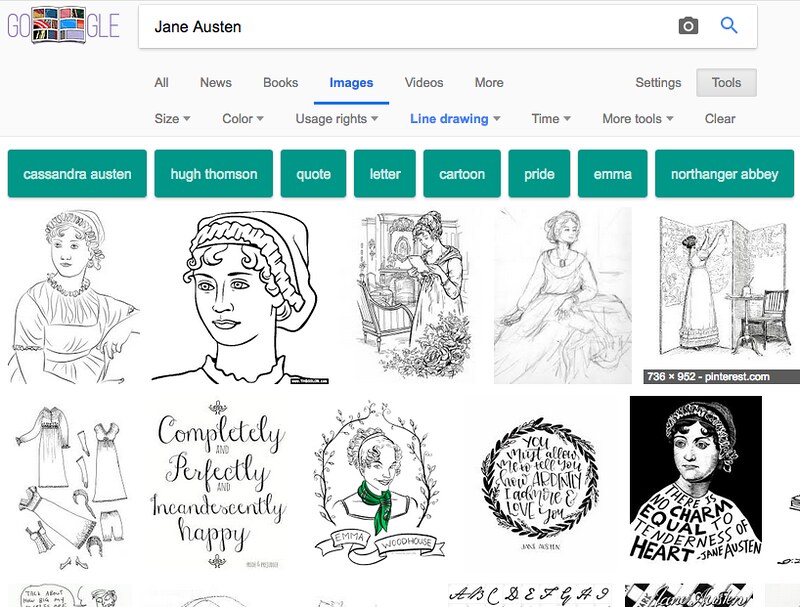Choose the emma suggestion chip
This screenshot has width=800, height=607.
pyautogui.click(x=612, y=173)
